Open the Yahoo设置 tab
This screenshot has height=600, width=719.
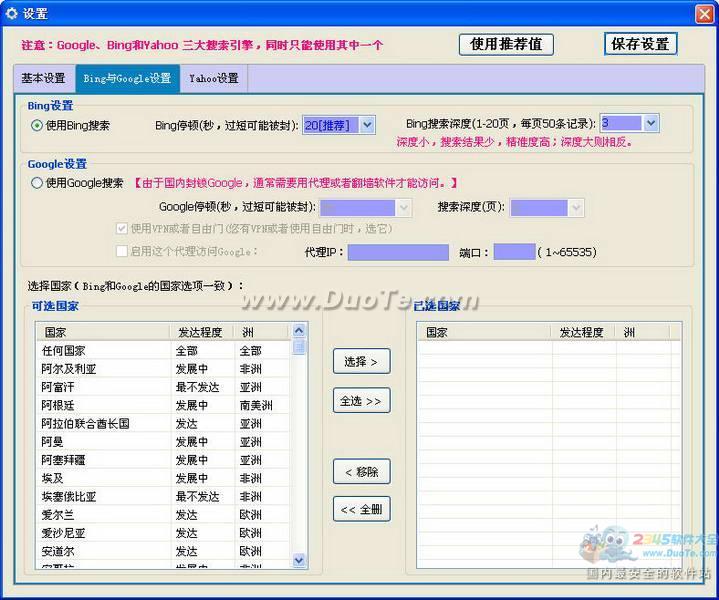pos(214,78)
